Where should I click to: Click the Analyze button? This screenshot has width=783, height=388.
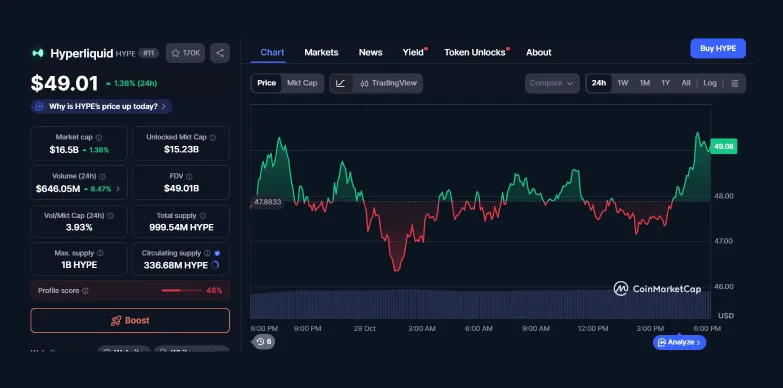tap(679, 342)
